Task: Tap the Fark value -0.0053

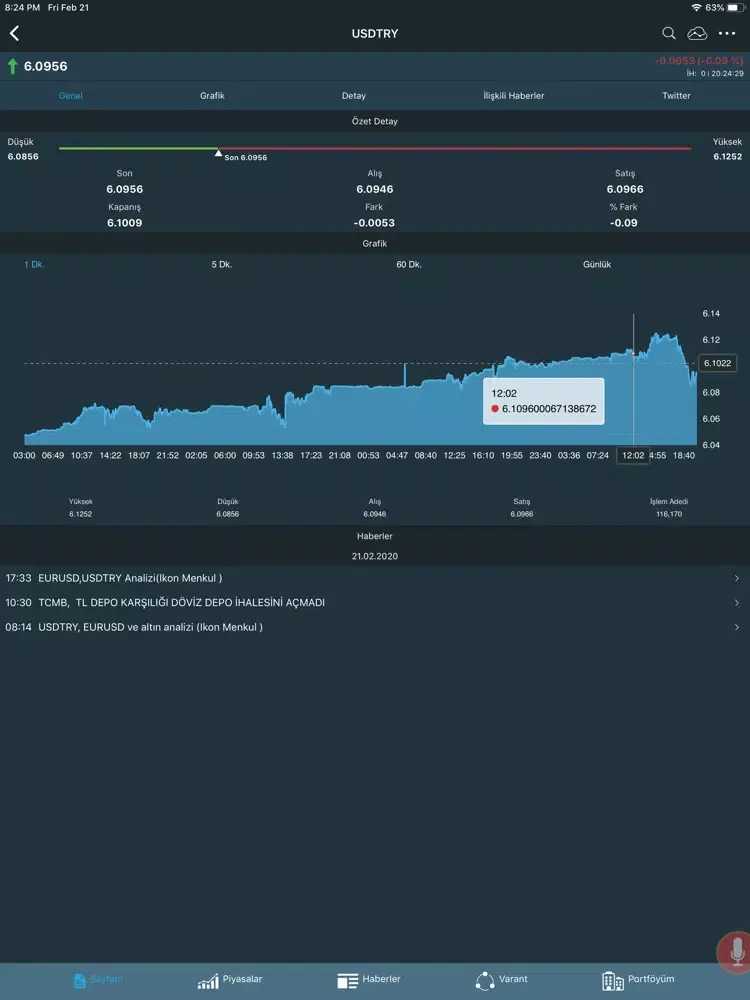Action: tap(374, 223)
